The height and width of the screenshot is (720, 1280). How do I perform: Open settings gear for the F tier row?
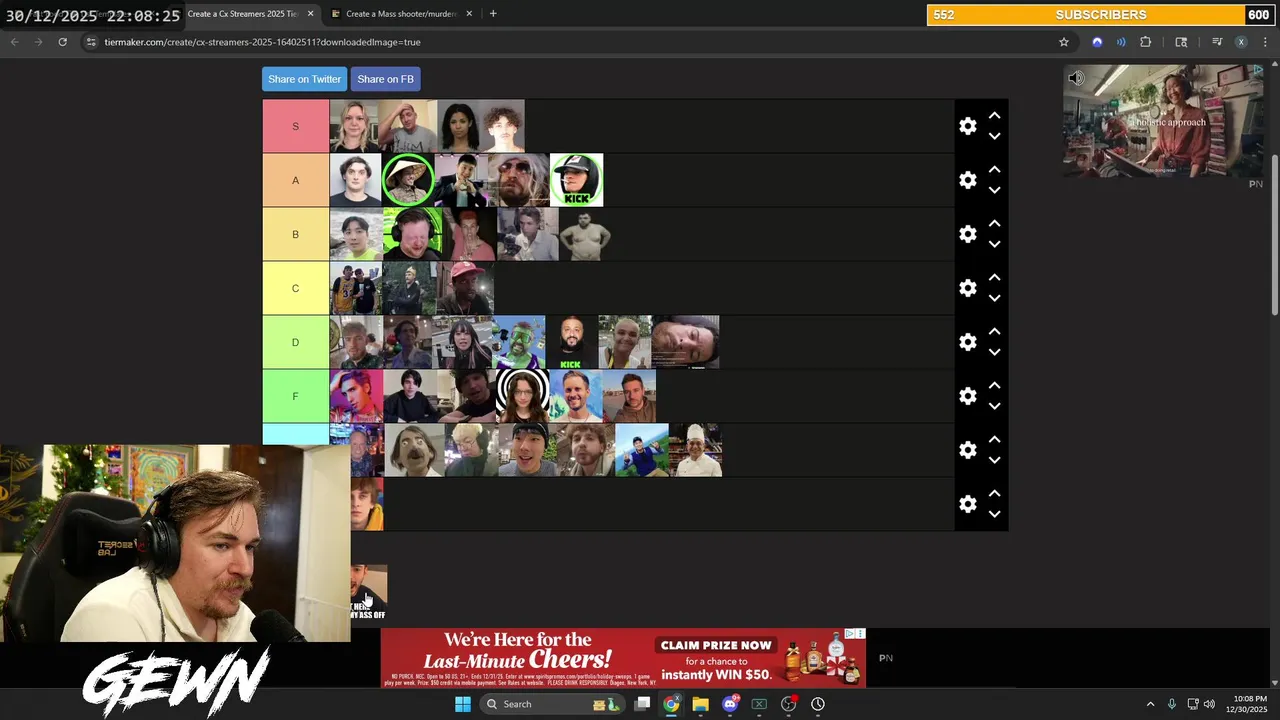click(967, 396)
